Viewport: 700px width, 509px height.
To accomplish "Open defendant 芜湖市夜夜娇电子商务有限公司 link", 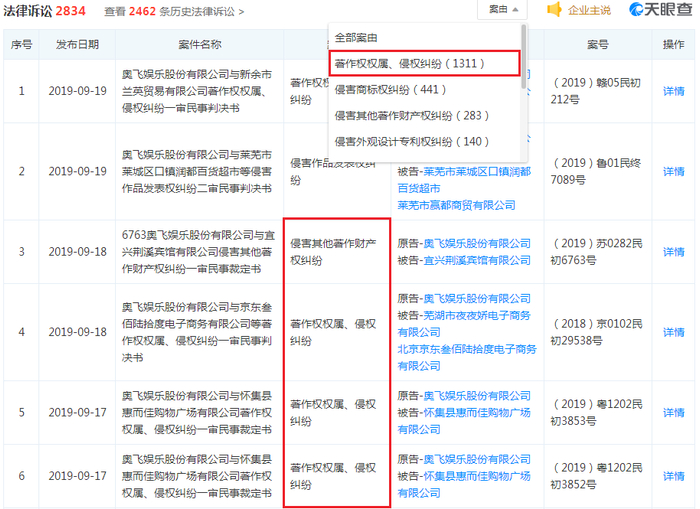I will click(464, 324).
